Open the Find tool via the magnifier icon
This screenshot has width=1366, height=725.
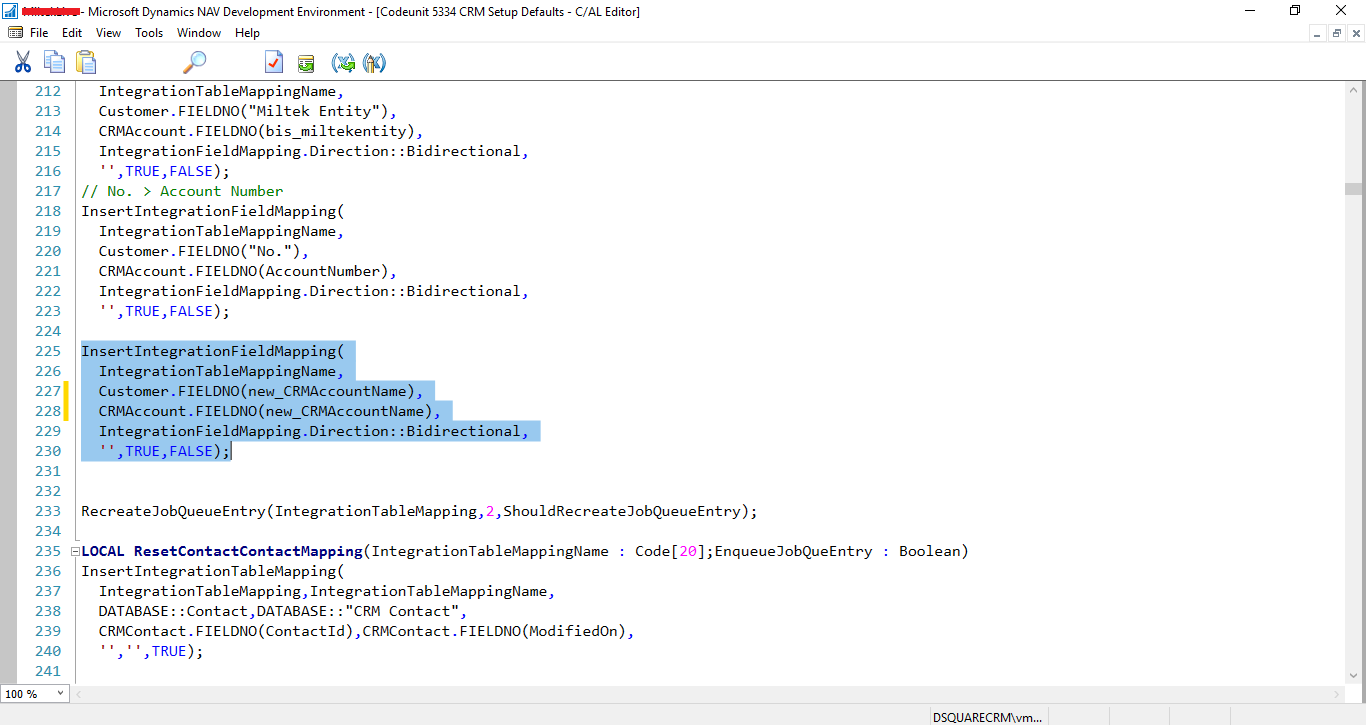(194, 61)
